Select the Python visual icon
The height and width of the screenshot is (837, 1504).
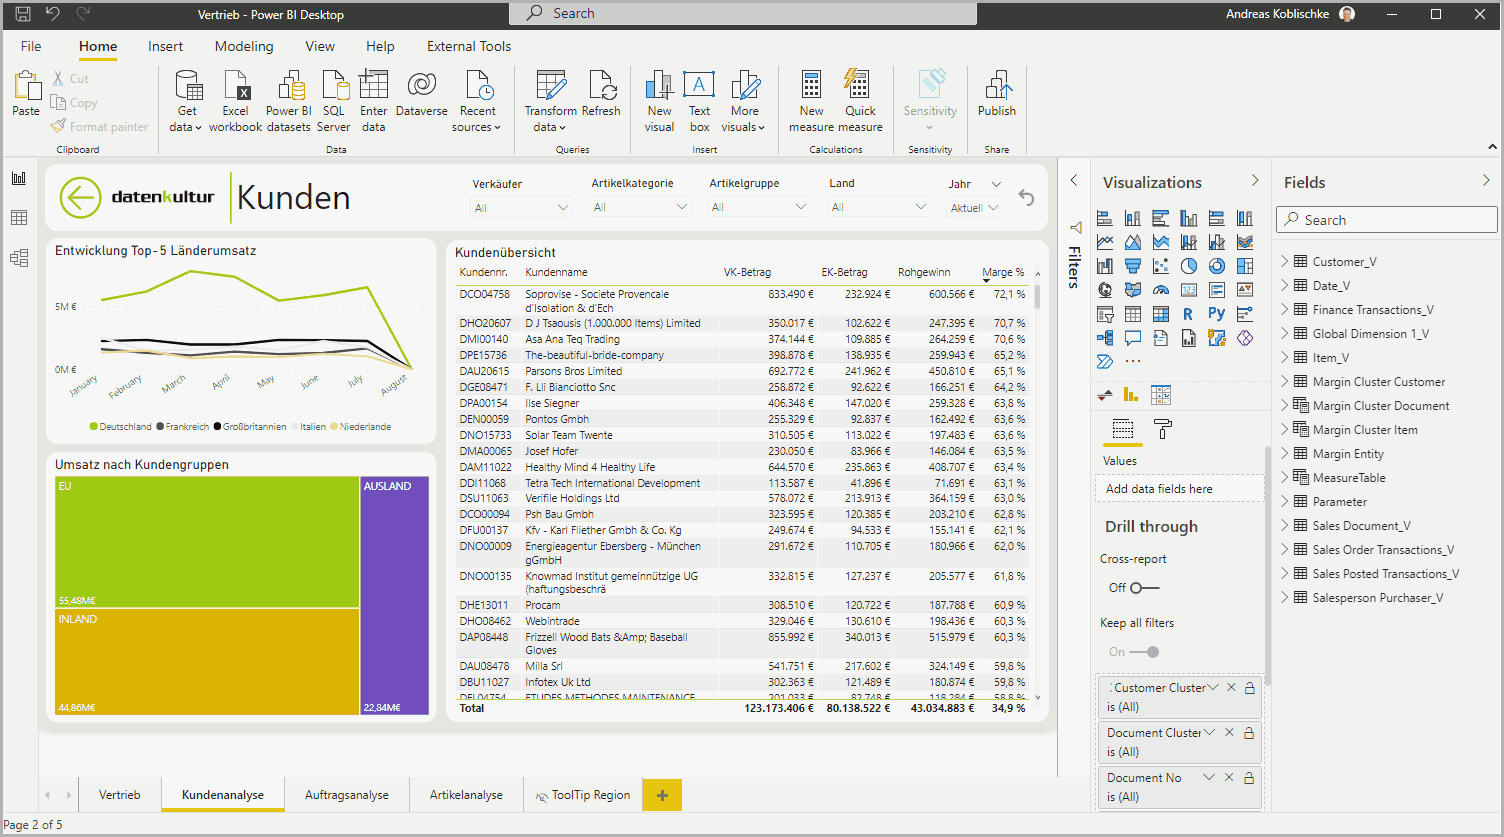(1216, 314)
